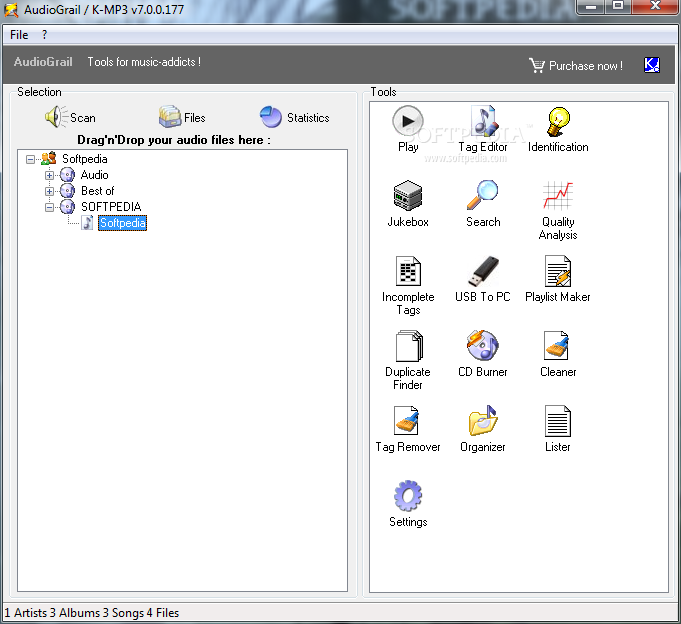Click the Purchase now! link

coord(576,66)
